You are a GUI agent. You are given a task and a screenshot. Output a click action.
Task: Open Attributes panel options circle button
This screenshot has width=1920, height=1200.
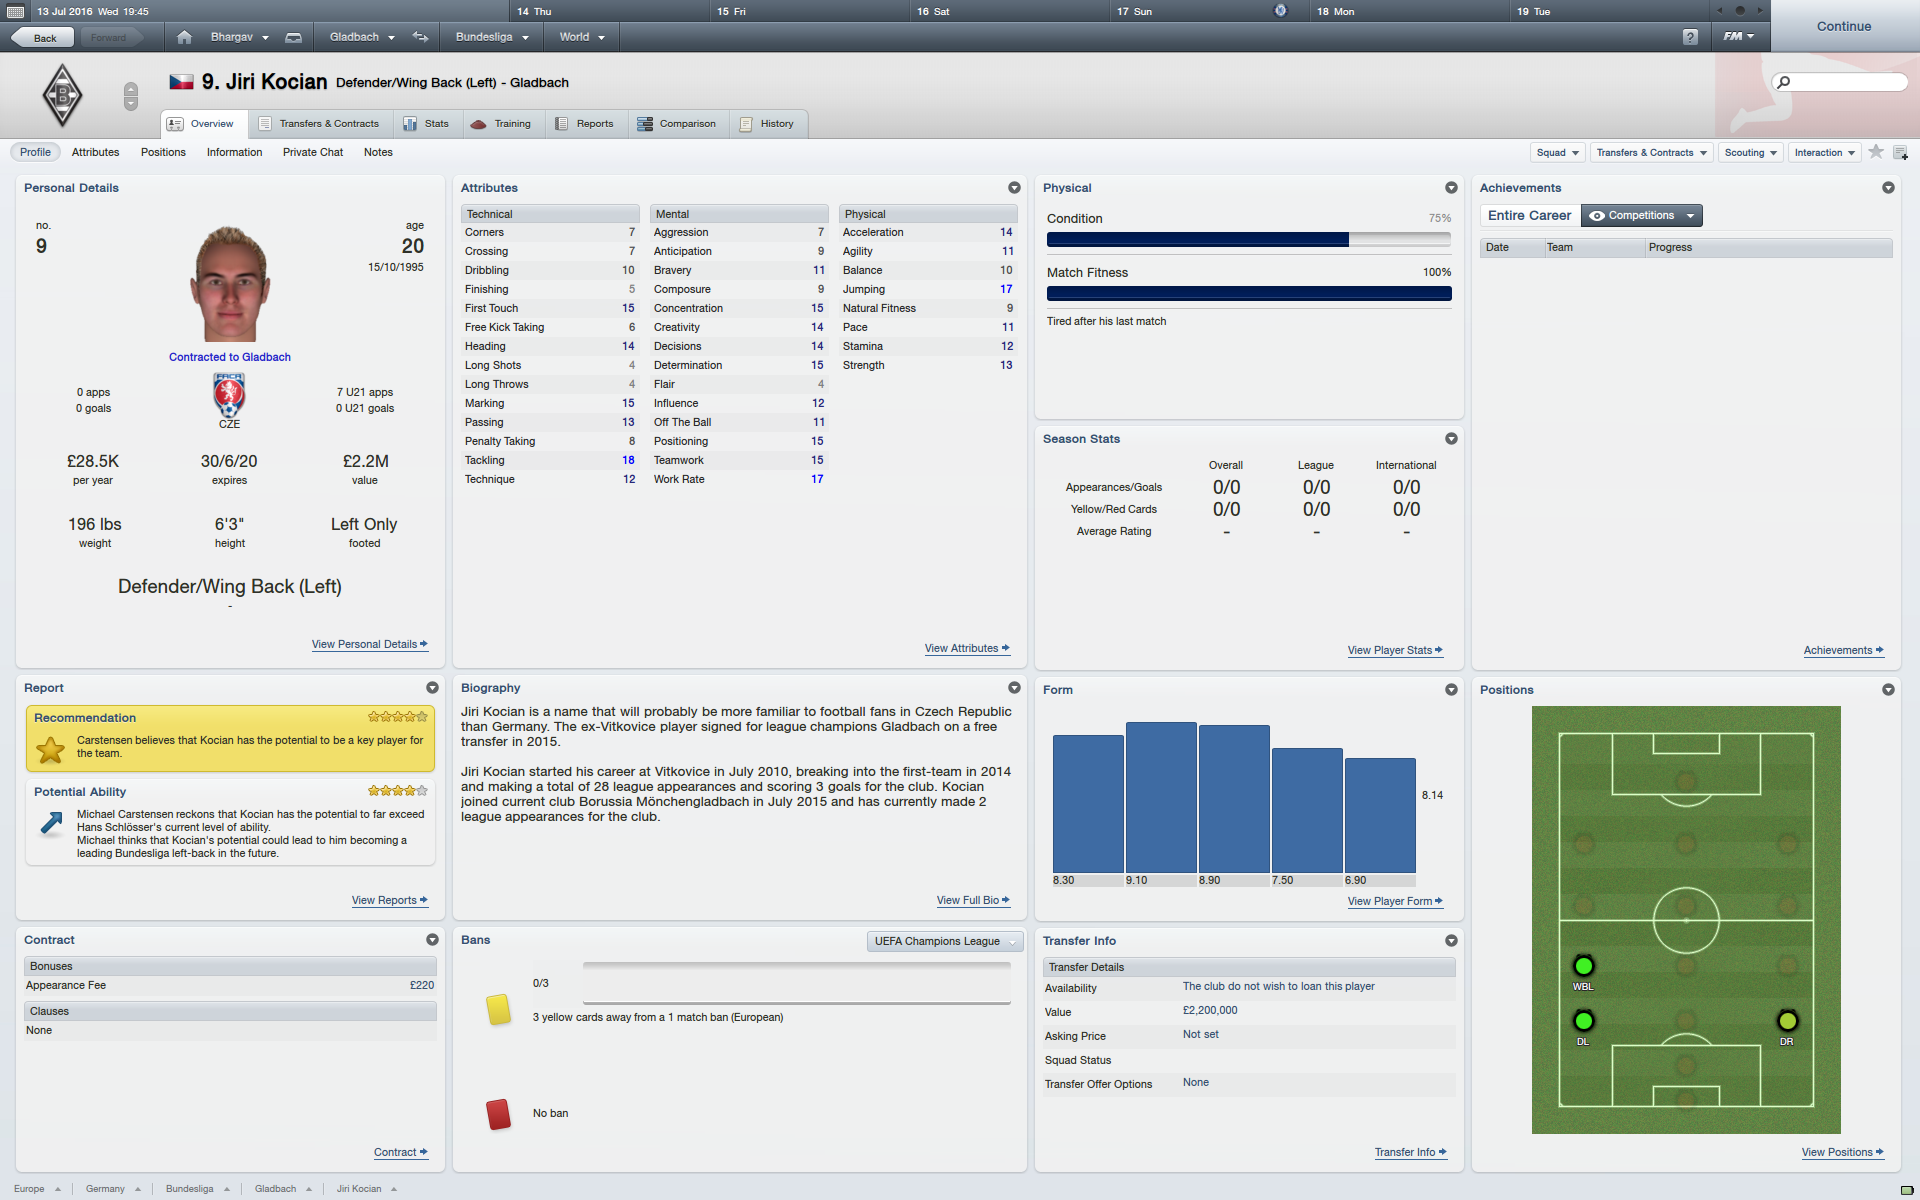pyautogui.click(x=1014, y=188)
